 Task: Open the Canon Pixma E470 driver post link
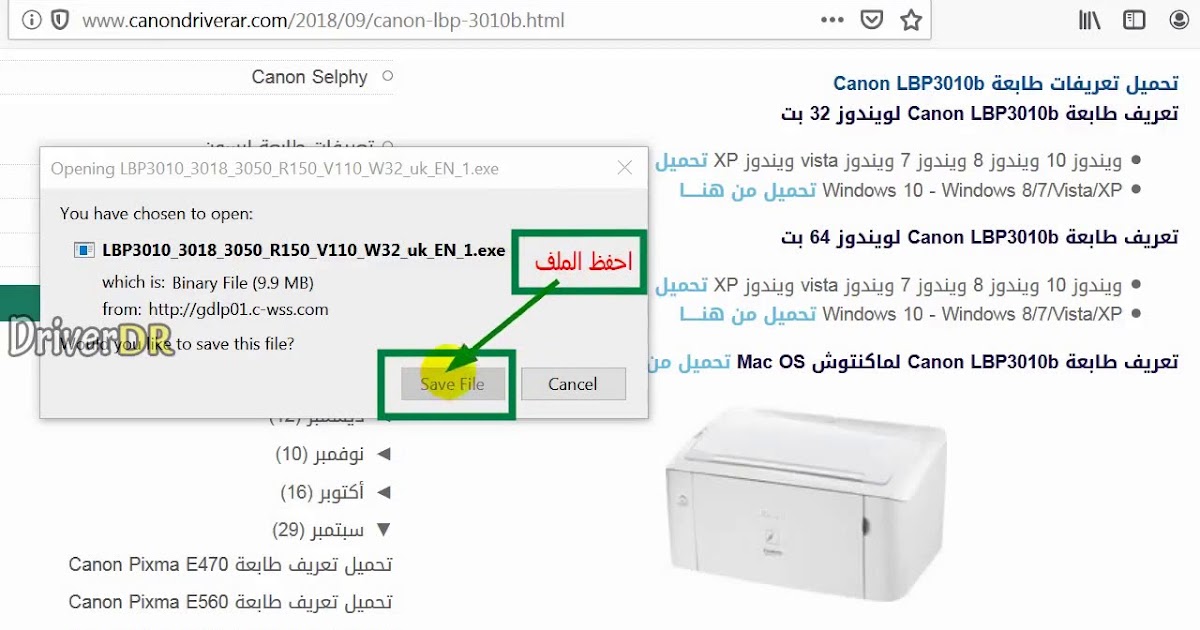(x=231, y=565)
